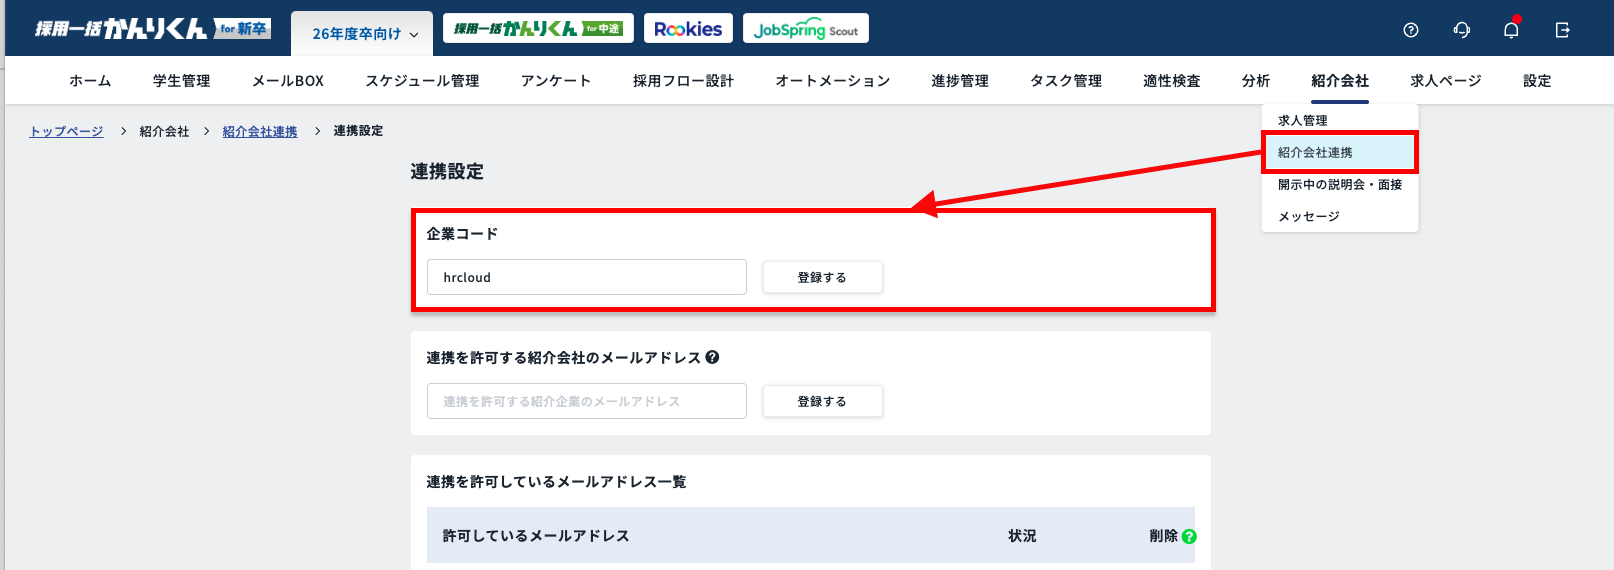Follow the トップページ breadcrumb link

pyautogui.click(x=66, y=131)
